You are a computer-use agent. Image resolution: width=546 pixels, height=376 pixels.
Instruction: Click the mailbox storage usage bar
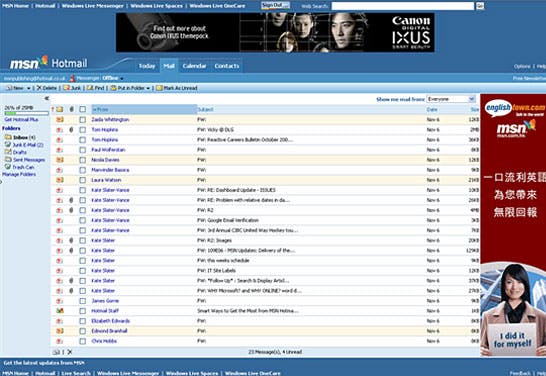coord(26,113)
